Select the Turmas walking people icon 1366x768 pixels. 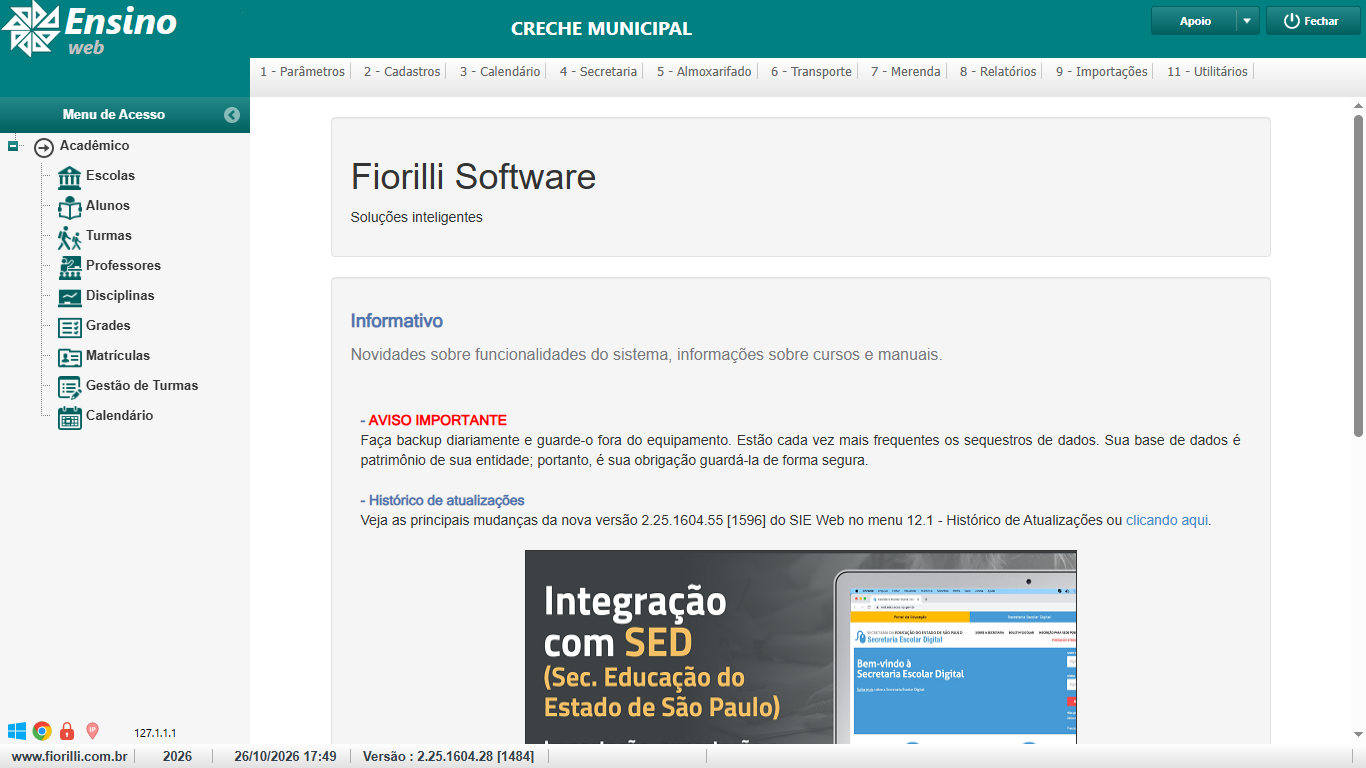70,237
